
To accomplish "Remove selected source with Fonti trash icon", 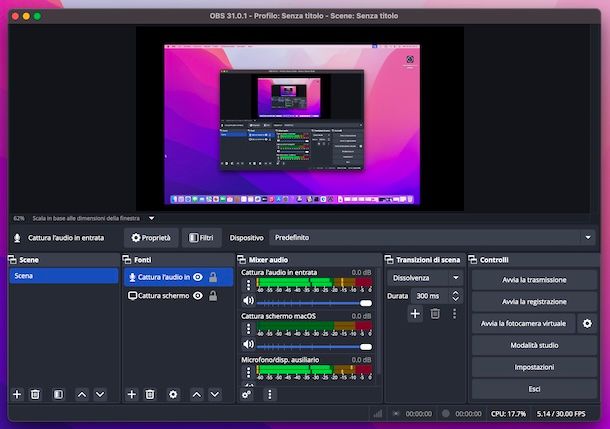I will click(x=150, y=394).
